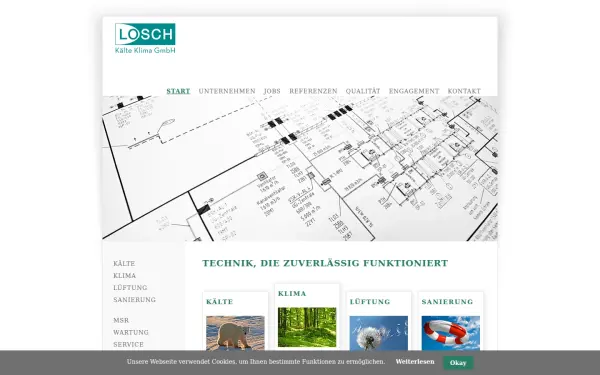Screen dimensions: 600x375
Task: Click the heading Technik, die zuverlässig funktioniert
Action: [325, 263]
